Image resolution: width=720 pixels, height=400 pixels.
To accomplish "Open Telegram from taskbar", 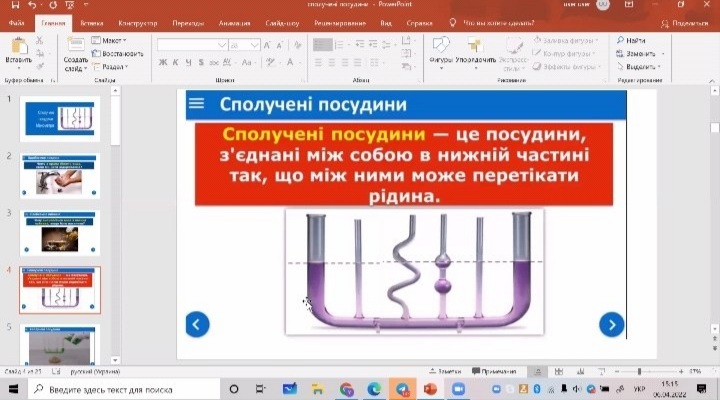I will [402, 389].
